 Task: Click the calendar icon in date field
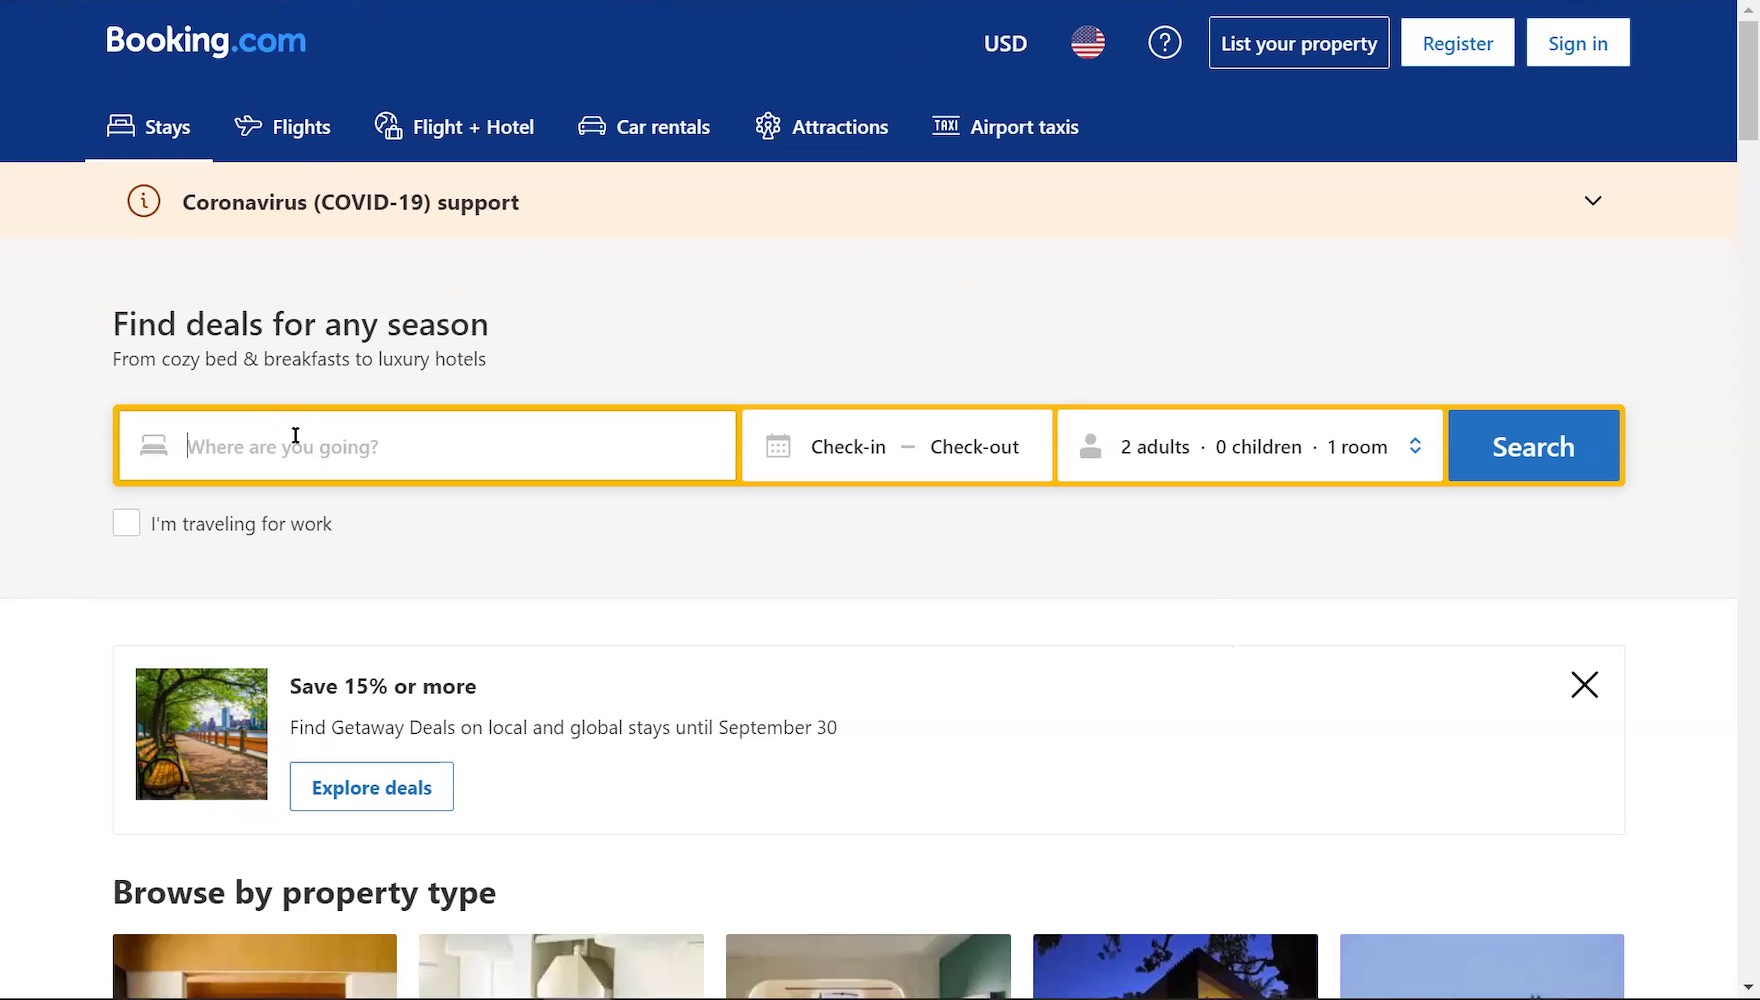778,446
